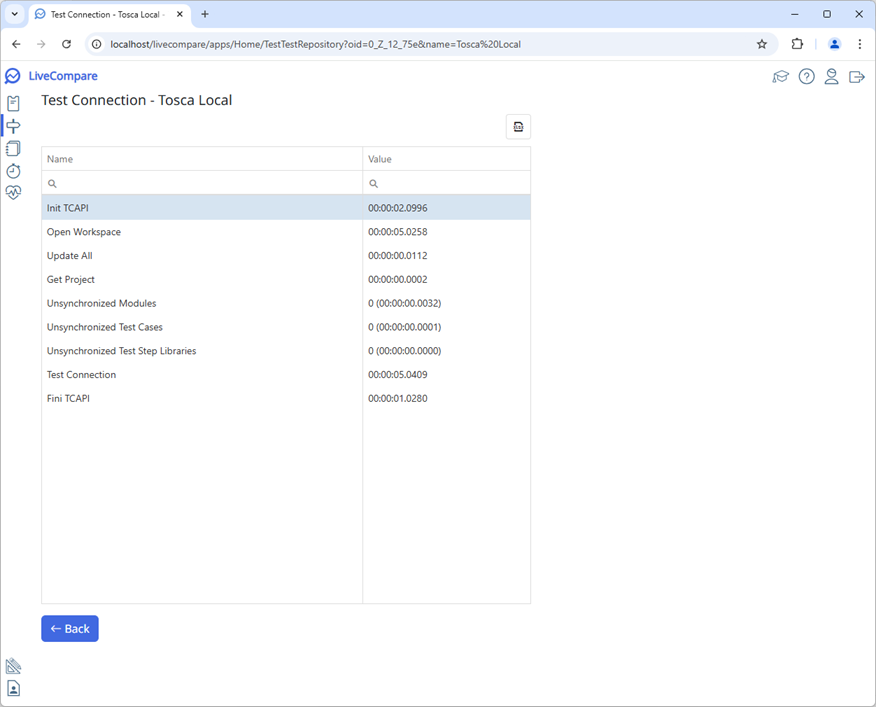This screenshot has width=876, height=707.
Task: Open the heart-pulse health icon in sidebar
Action: (x=13, y=192)
